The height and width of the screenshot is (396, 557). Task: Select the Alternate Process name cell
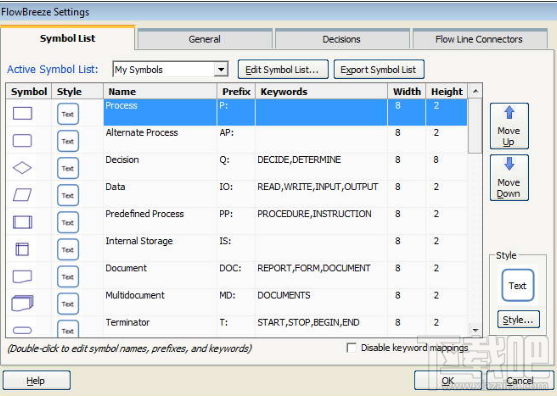point(160,140)
